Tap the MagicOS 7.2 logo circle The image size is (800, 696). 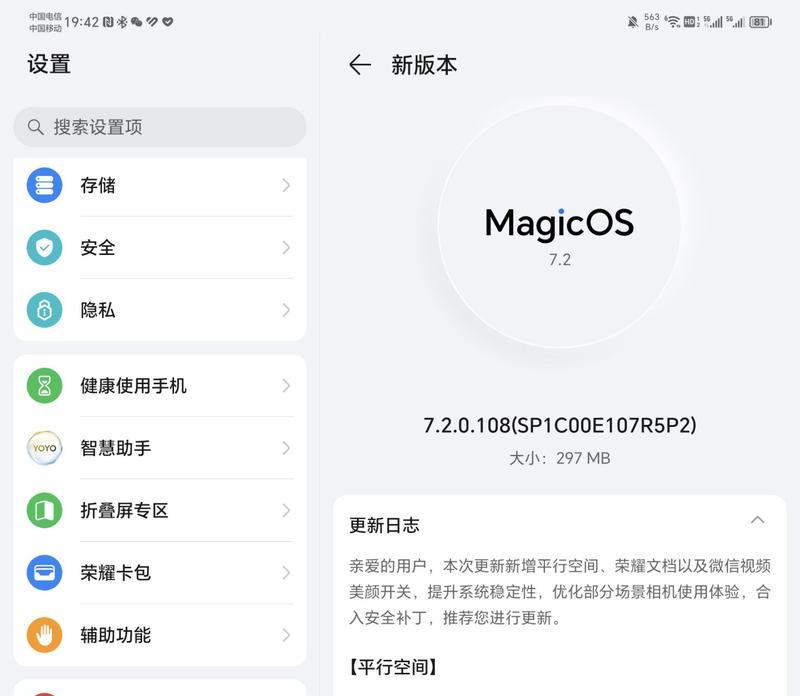(x=559, y=227)
